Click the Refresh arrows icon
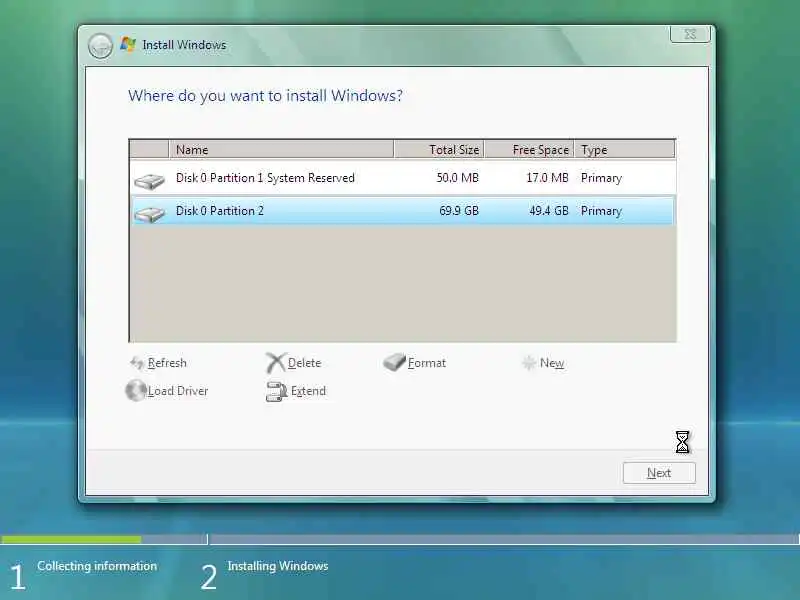 coord(136,363)
